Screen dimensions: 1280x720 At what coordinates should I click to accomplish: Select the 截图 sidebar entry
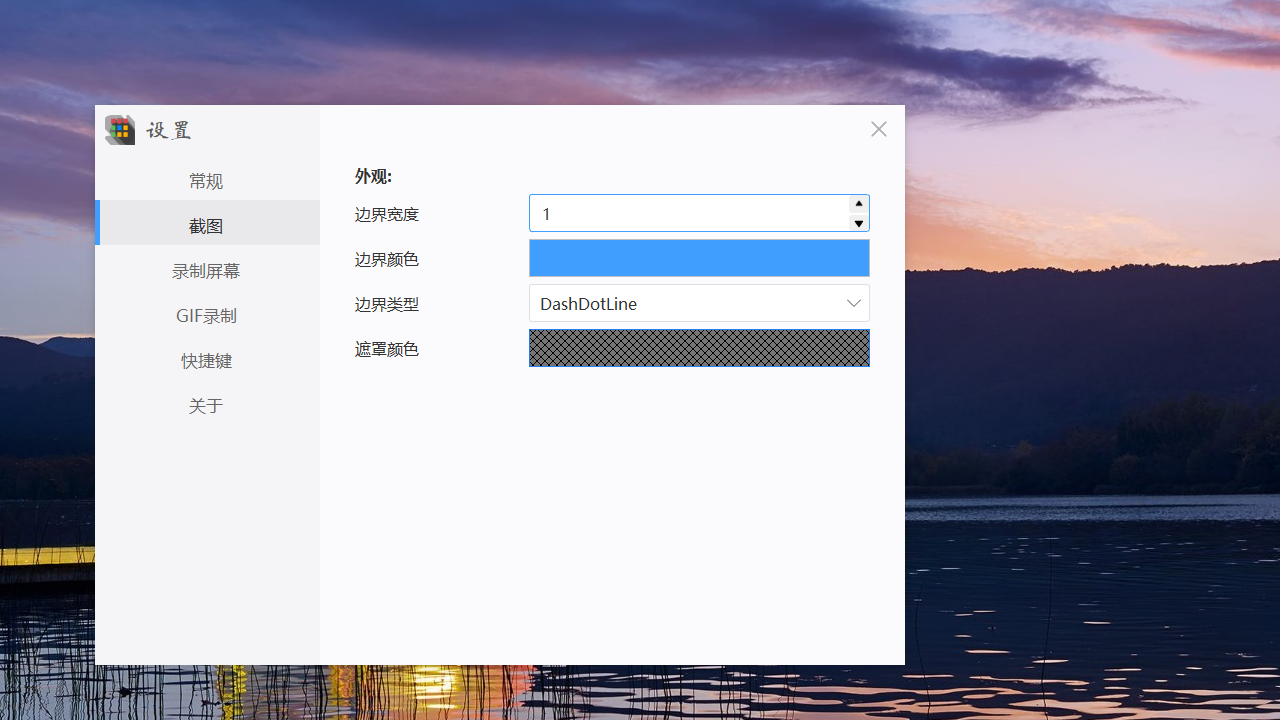pos(206,225)
